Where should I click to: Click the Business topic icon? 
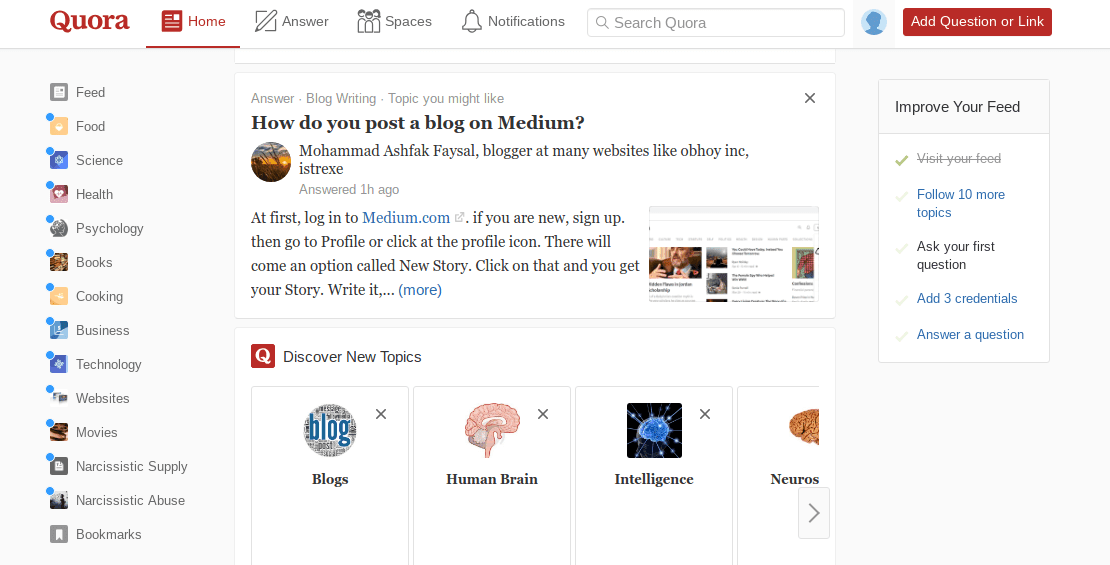click(59, 330)
